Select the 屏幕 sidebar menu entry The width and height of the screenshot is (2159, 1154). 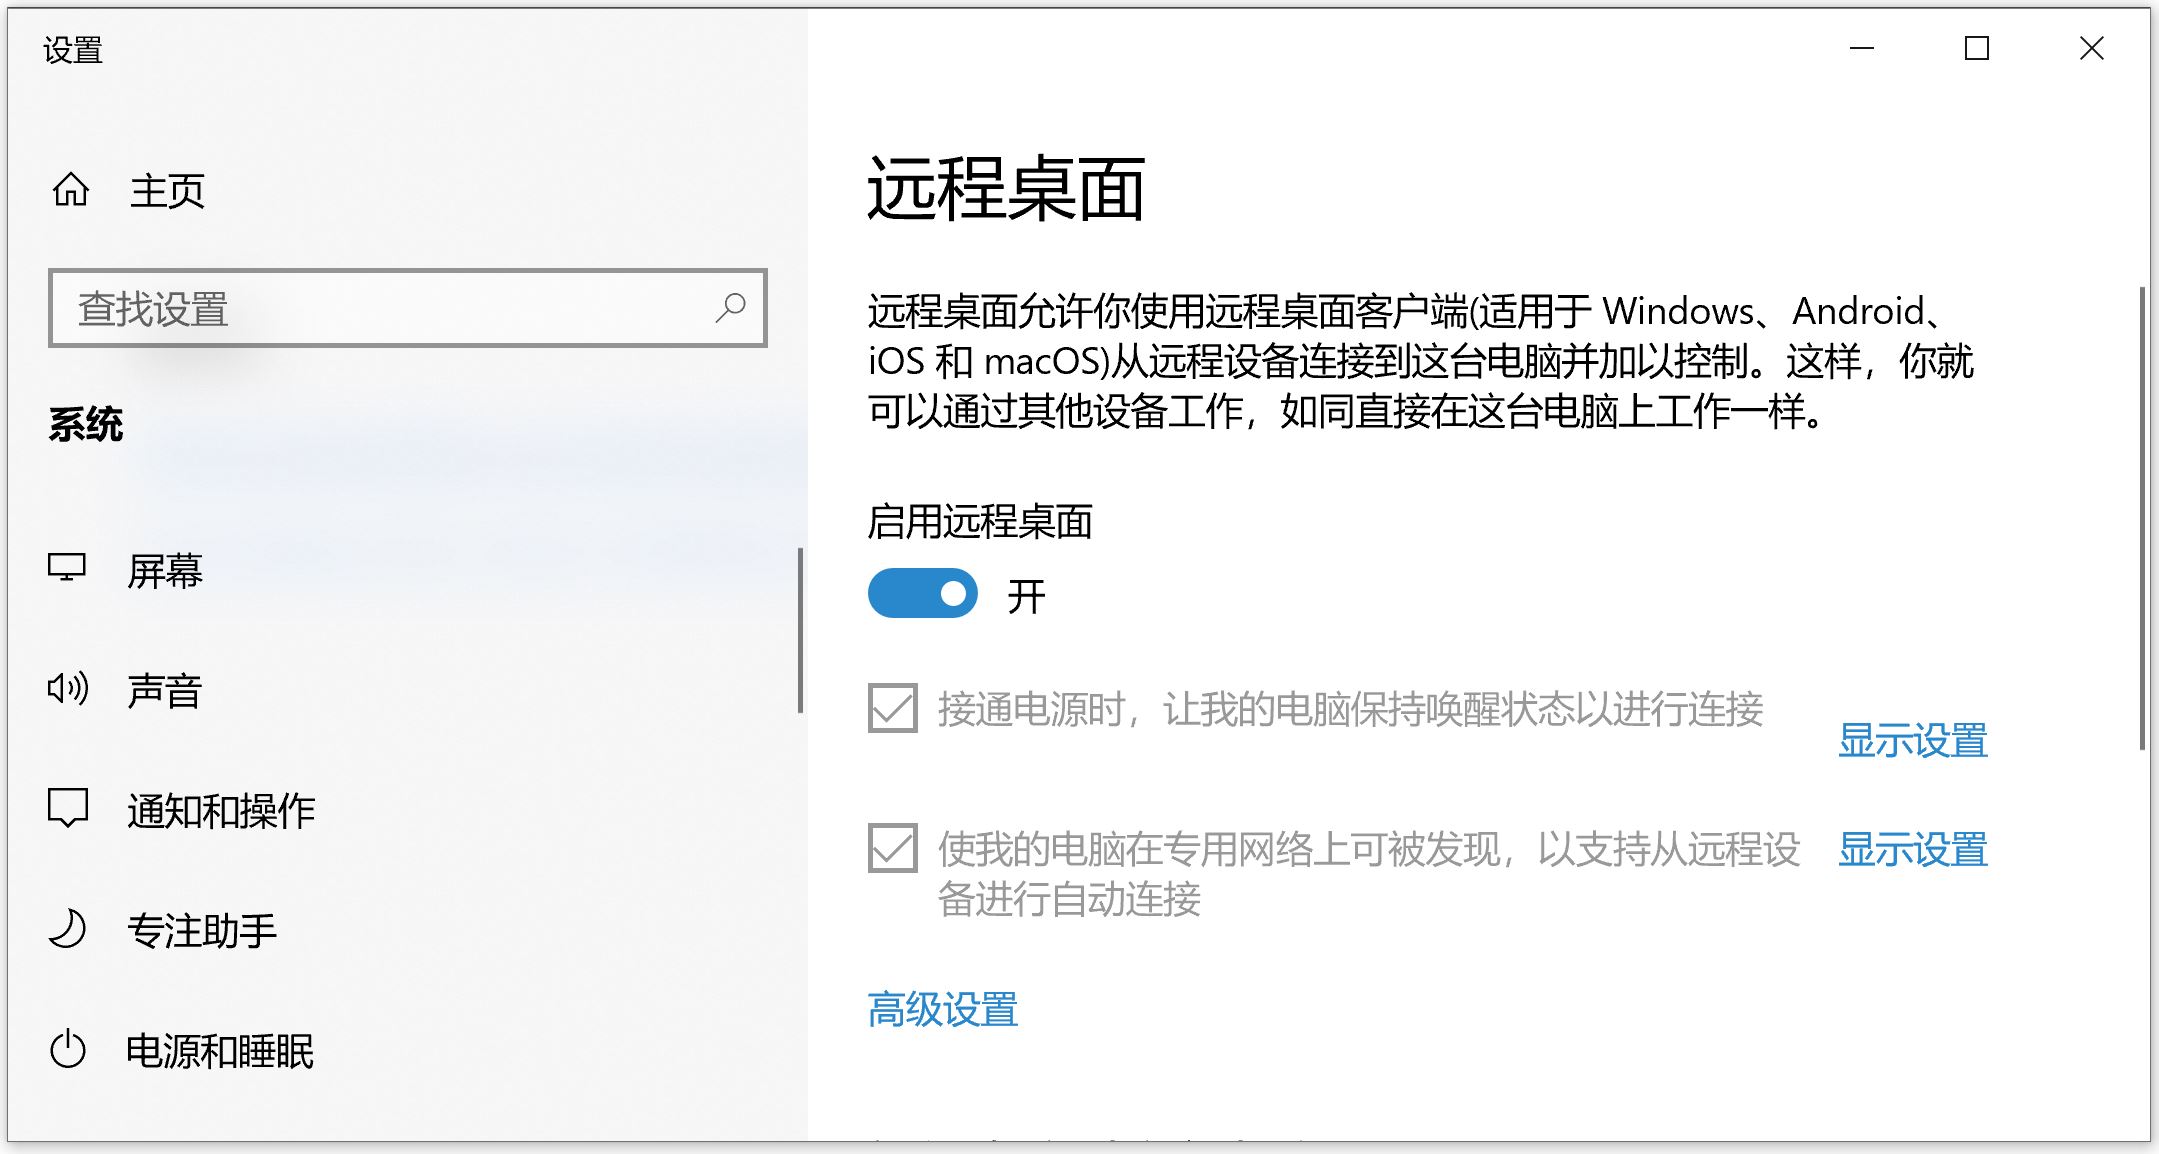[x=166, y=571]
